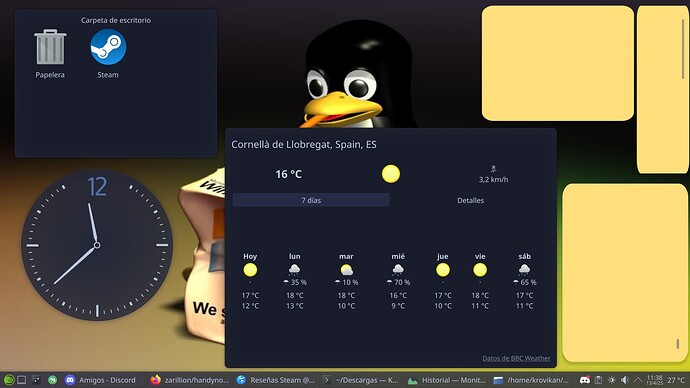Switch to Historial — Monitor window
The image size is (690, 388).
pos(447,380)
